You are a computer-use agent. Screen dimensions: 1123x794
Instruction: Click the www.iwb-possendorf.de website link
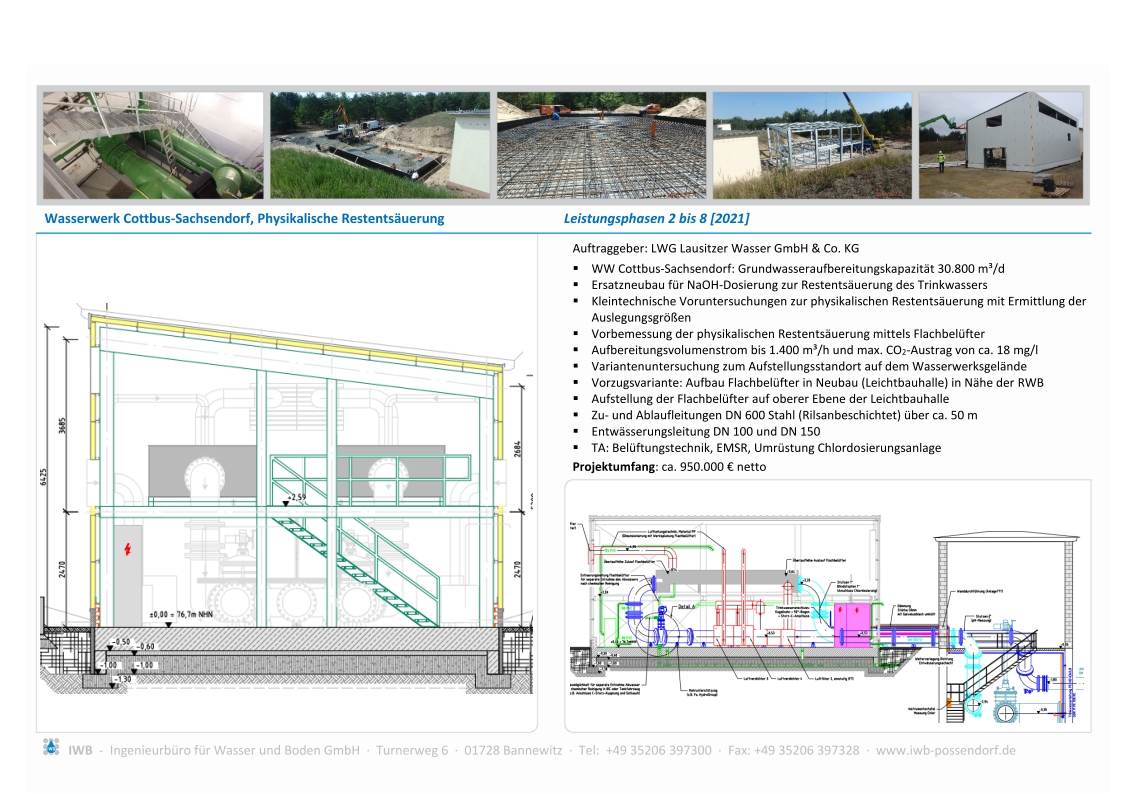pyautogui.click(x=946, y=749)
